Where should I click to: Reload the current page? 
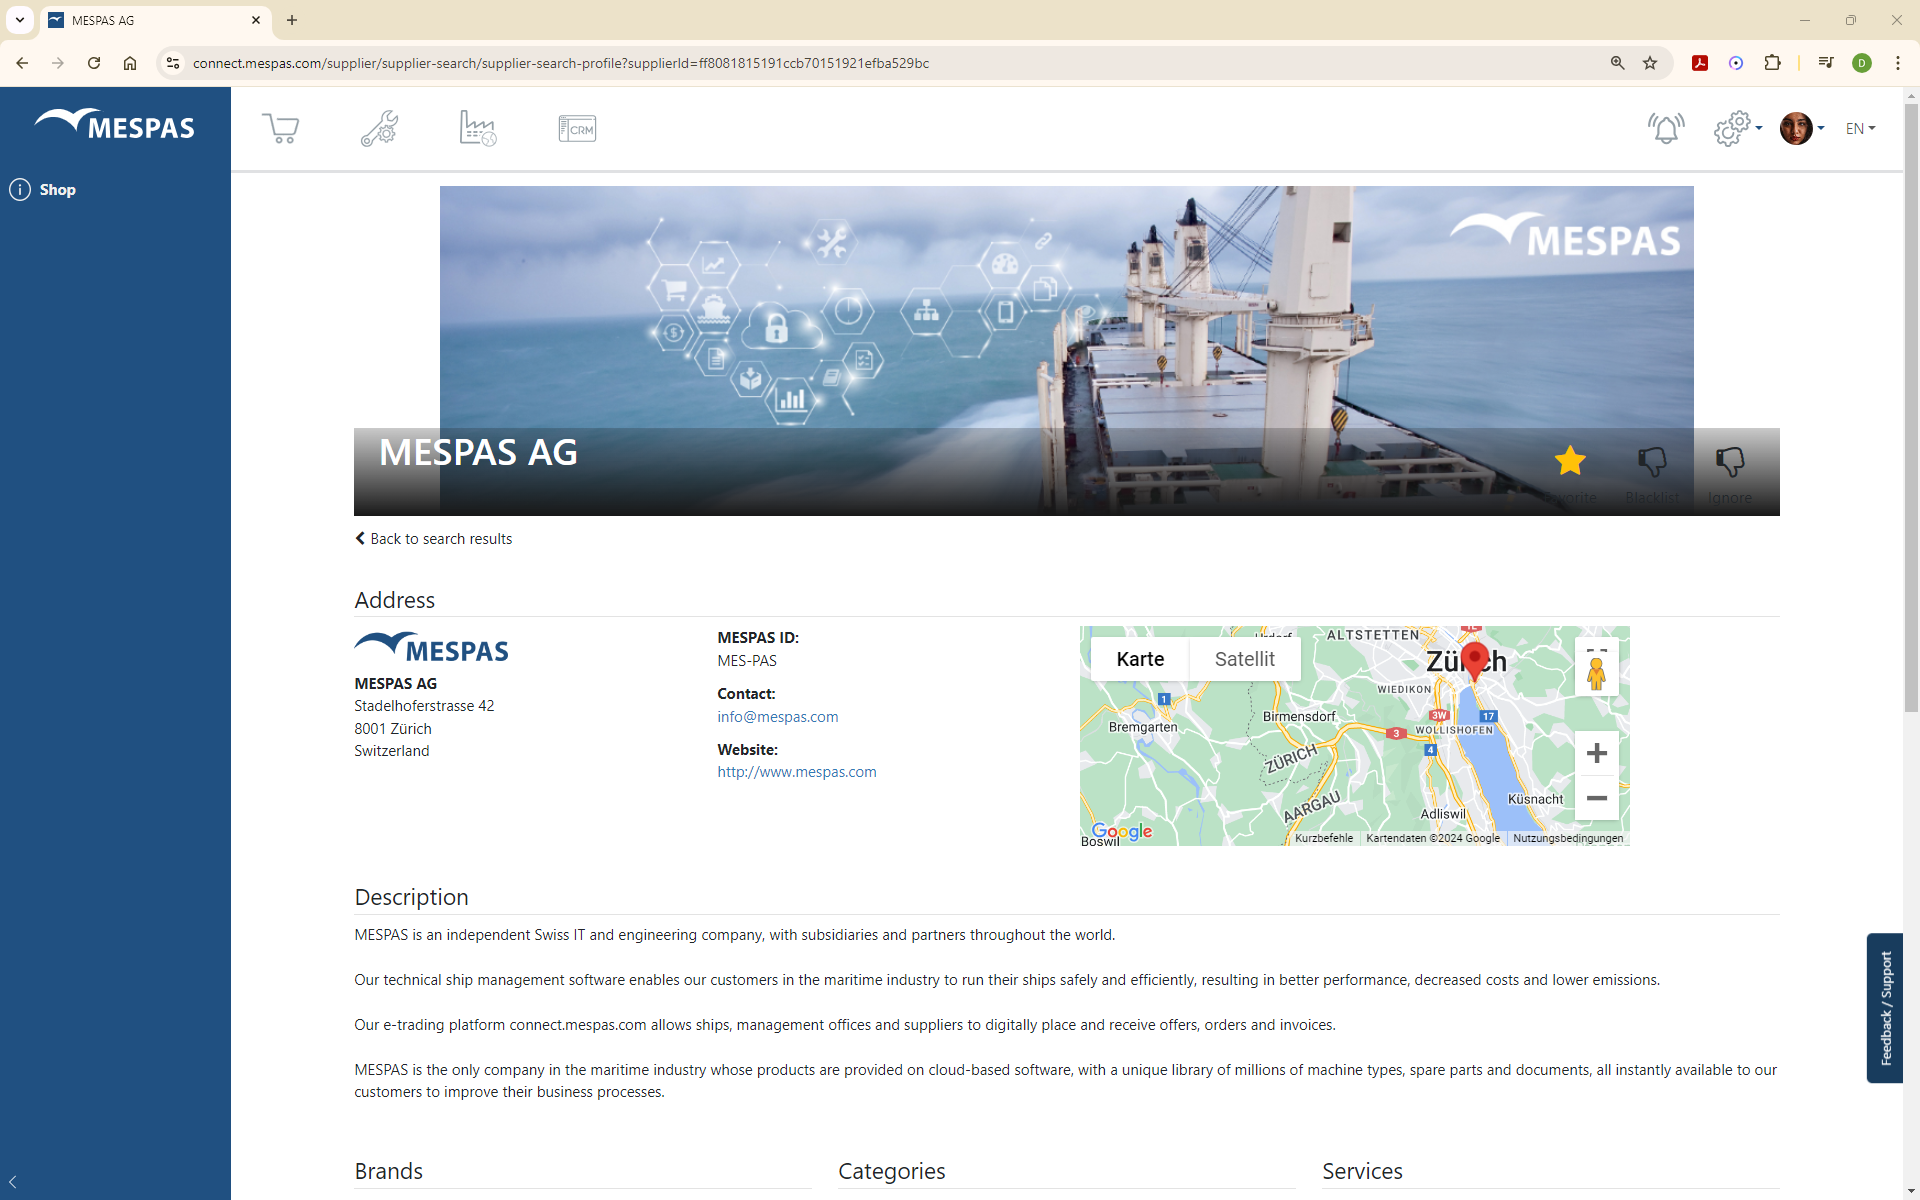pyautogui.click(x=94, y=63)
